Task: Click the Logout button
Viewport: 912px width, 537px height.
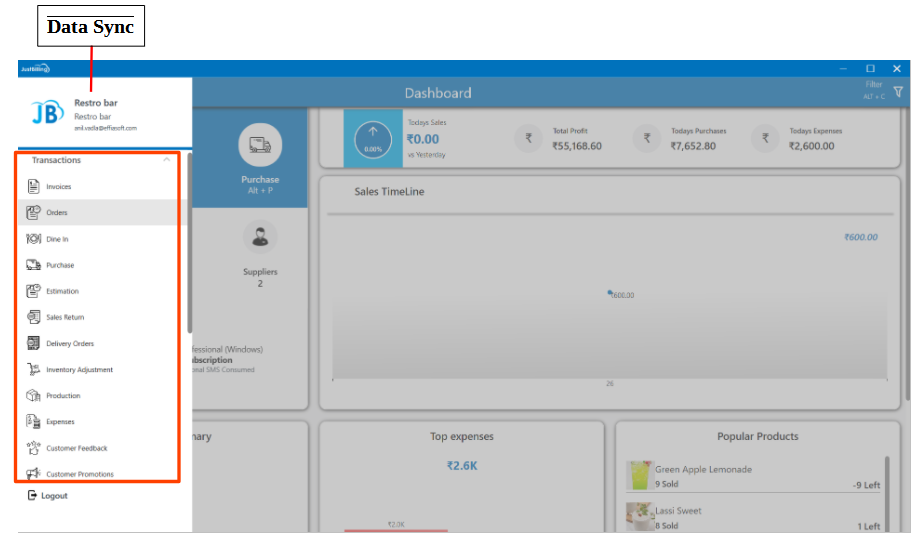Action: [x=48, y=496]
